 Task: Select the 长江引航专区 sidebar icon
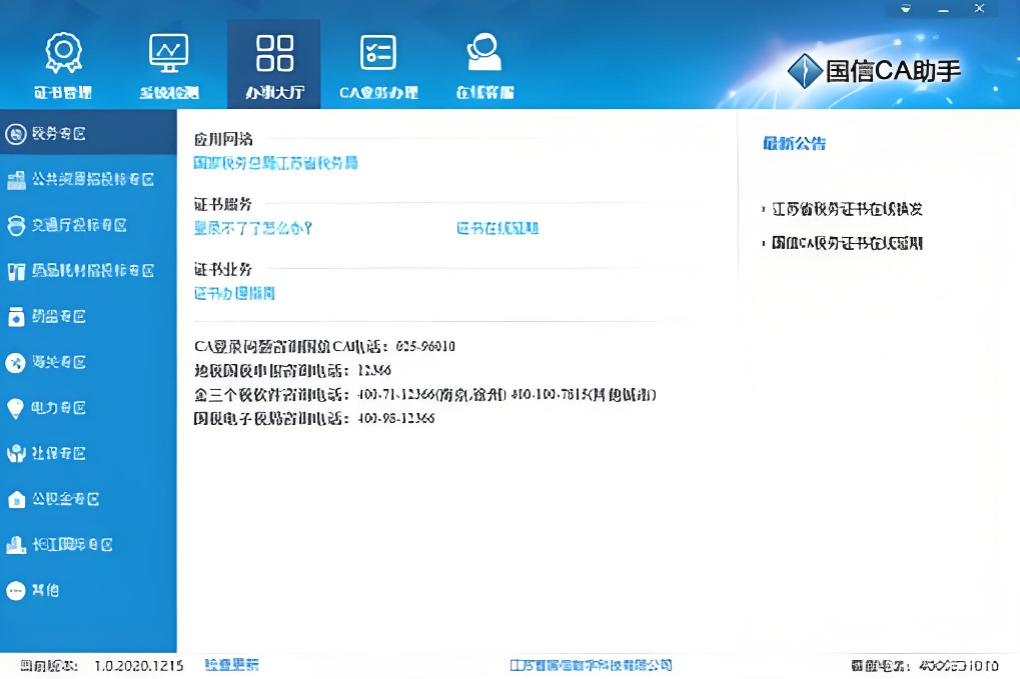click(x=88, y=544)
